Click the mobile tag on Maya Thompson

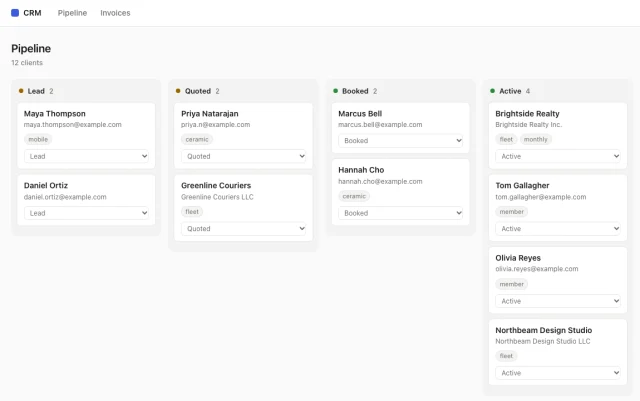[x=38, y=139]
